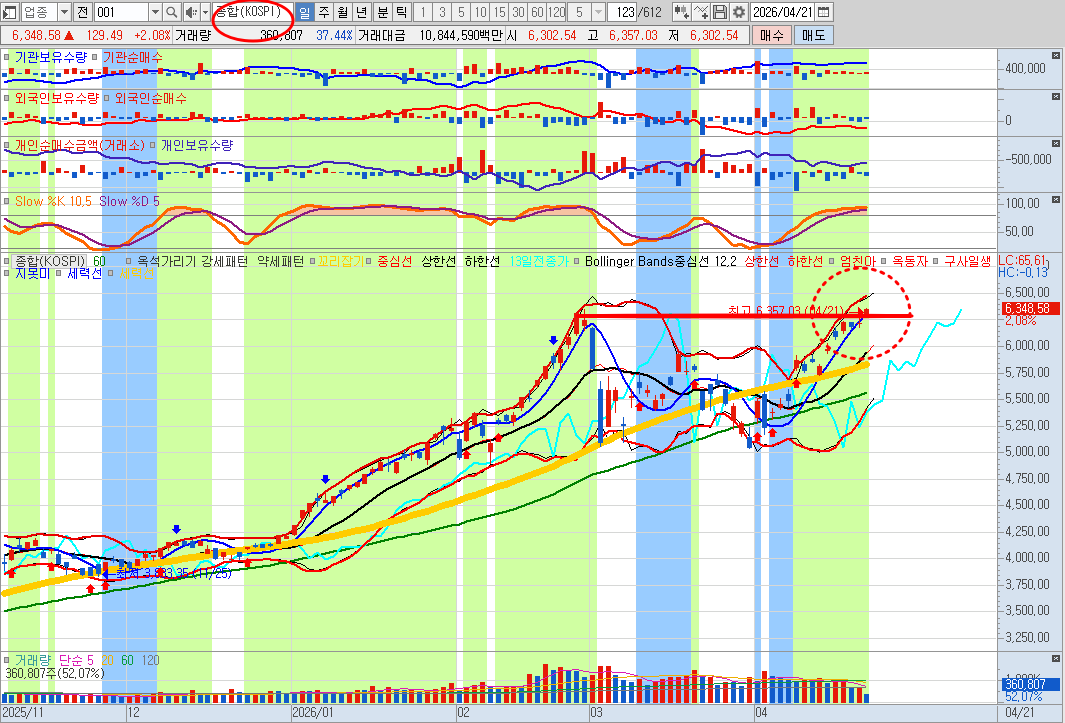Screen dimensions: 1065x723
Task: Select the 분 (minute) chart tab
Action: point(381,12)
